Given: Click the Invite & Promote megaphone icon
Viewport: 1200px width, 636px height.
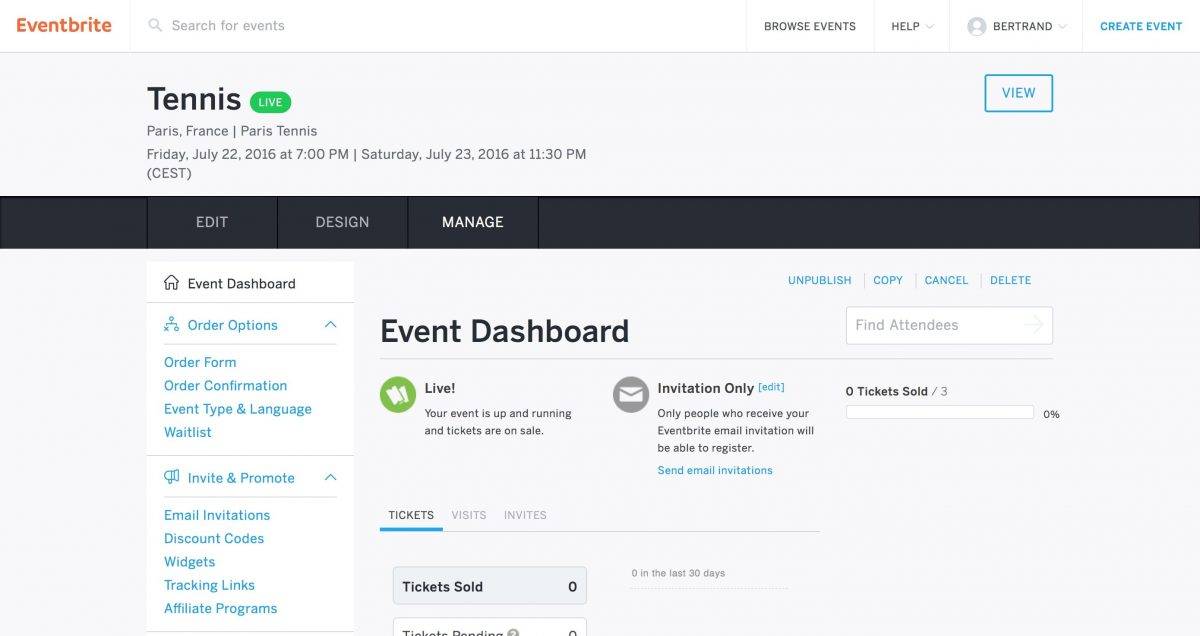Looking at the screenshot, I should coord(171,478).
